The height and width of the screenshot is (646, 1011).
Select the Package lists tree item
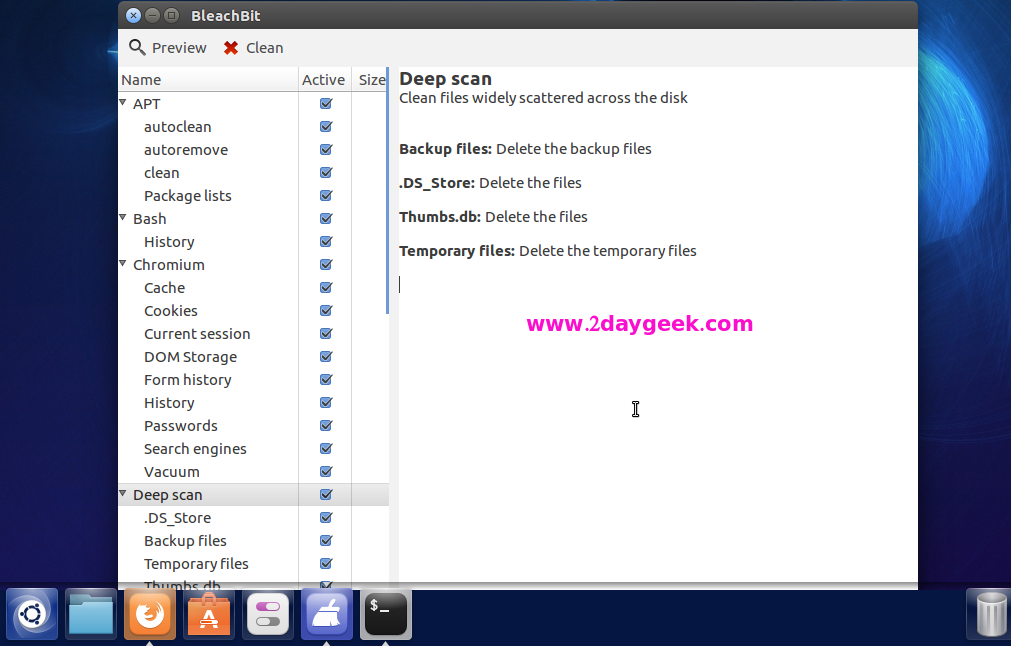(x=188, y=196)
